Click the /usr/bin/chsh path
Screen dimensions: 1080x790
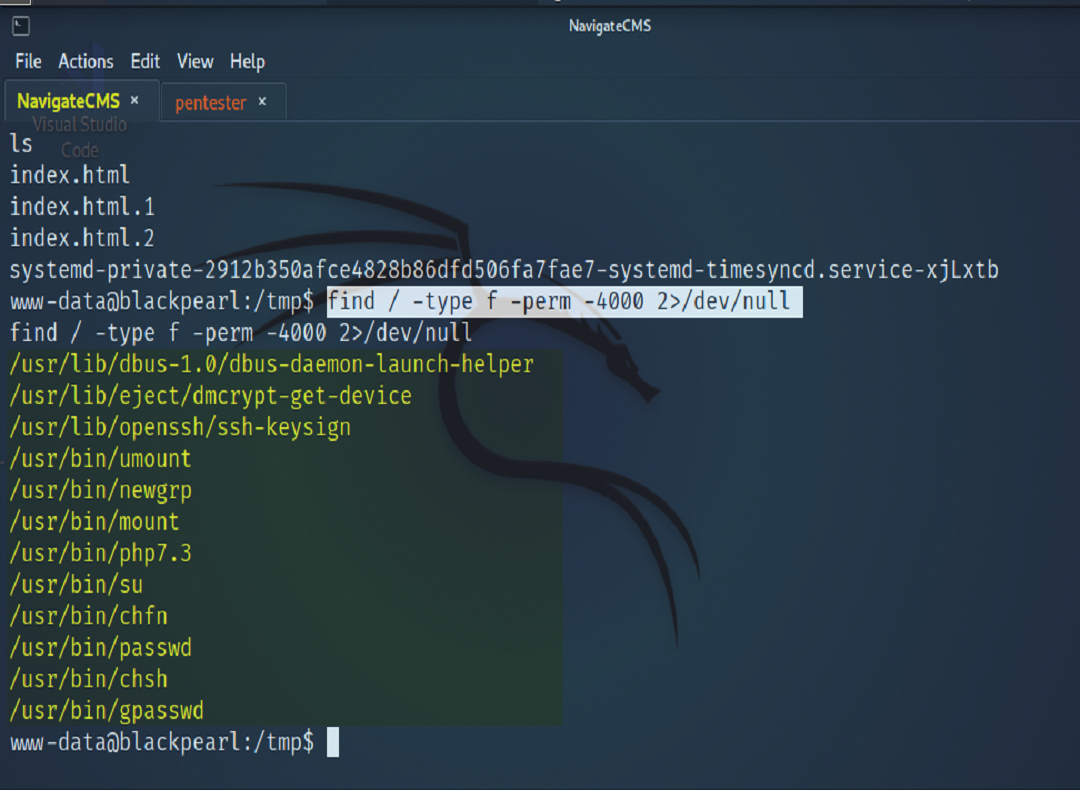[x=89, y=680]
